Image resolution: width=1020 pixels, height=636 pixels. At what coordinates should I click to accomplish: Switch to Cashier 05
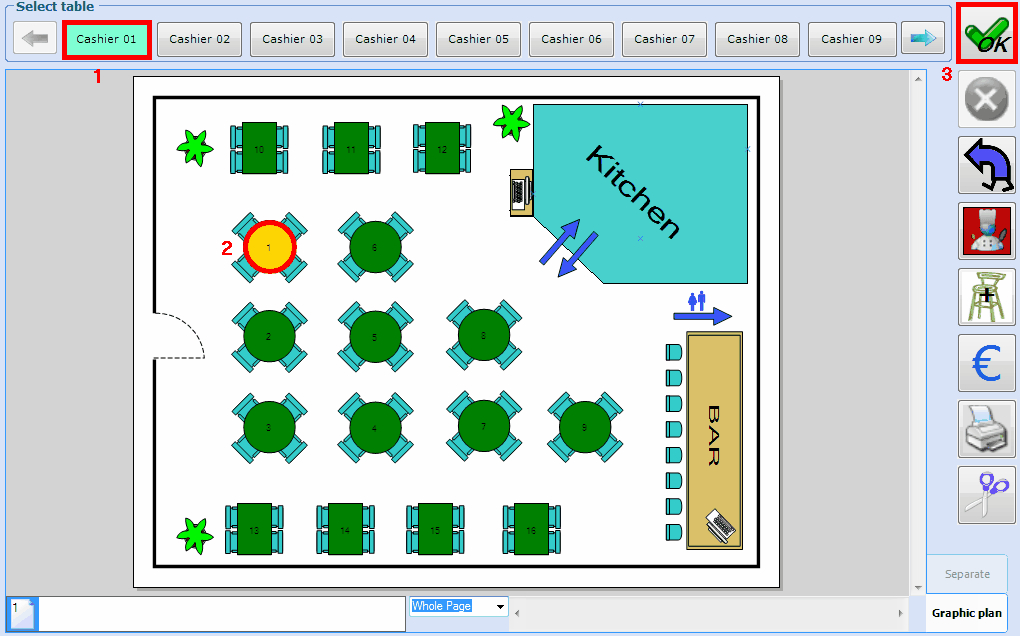[x=478, y=39]
